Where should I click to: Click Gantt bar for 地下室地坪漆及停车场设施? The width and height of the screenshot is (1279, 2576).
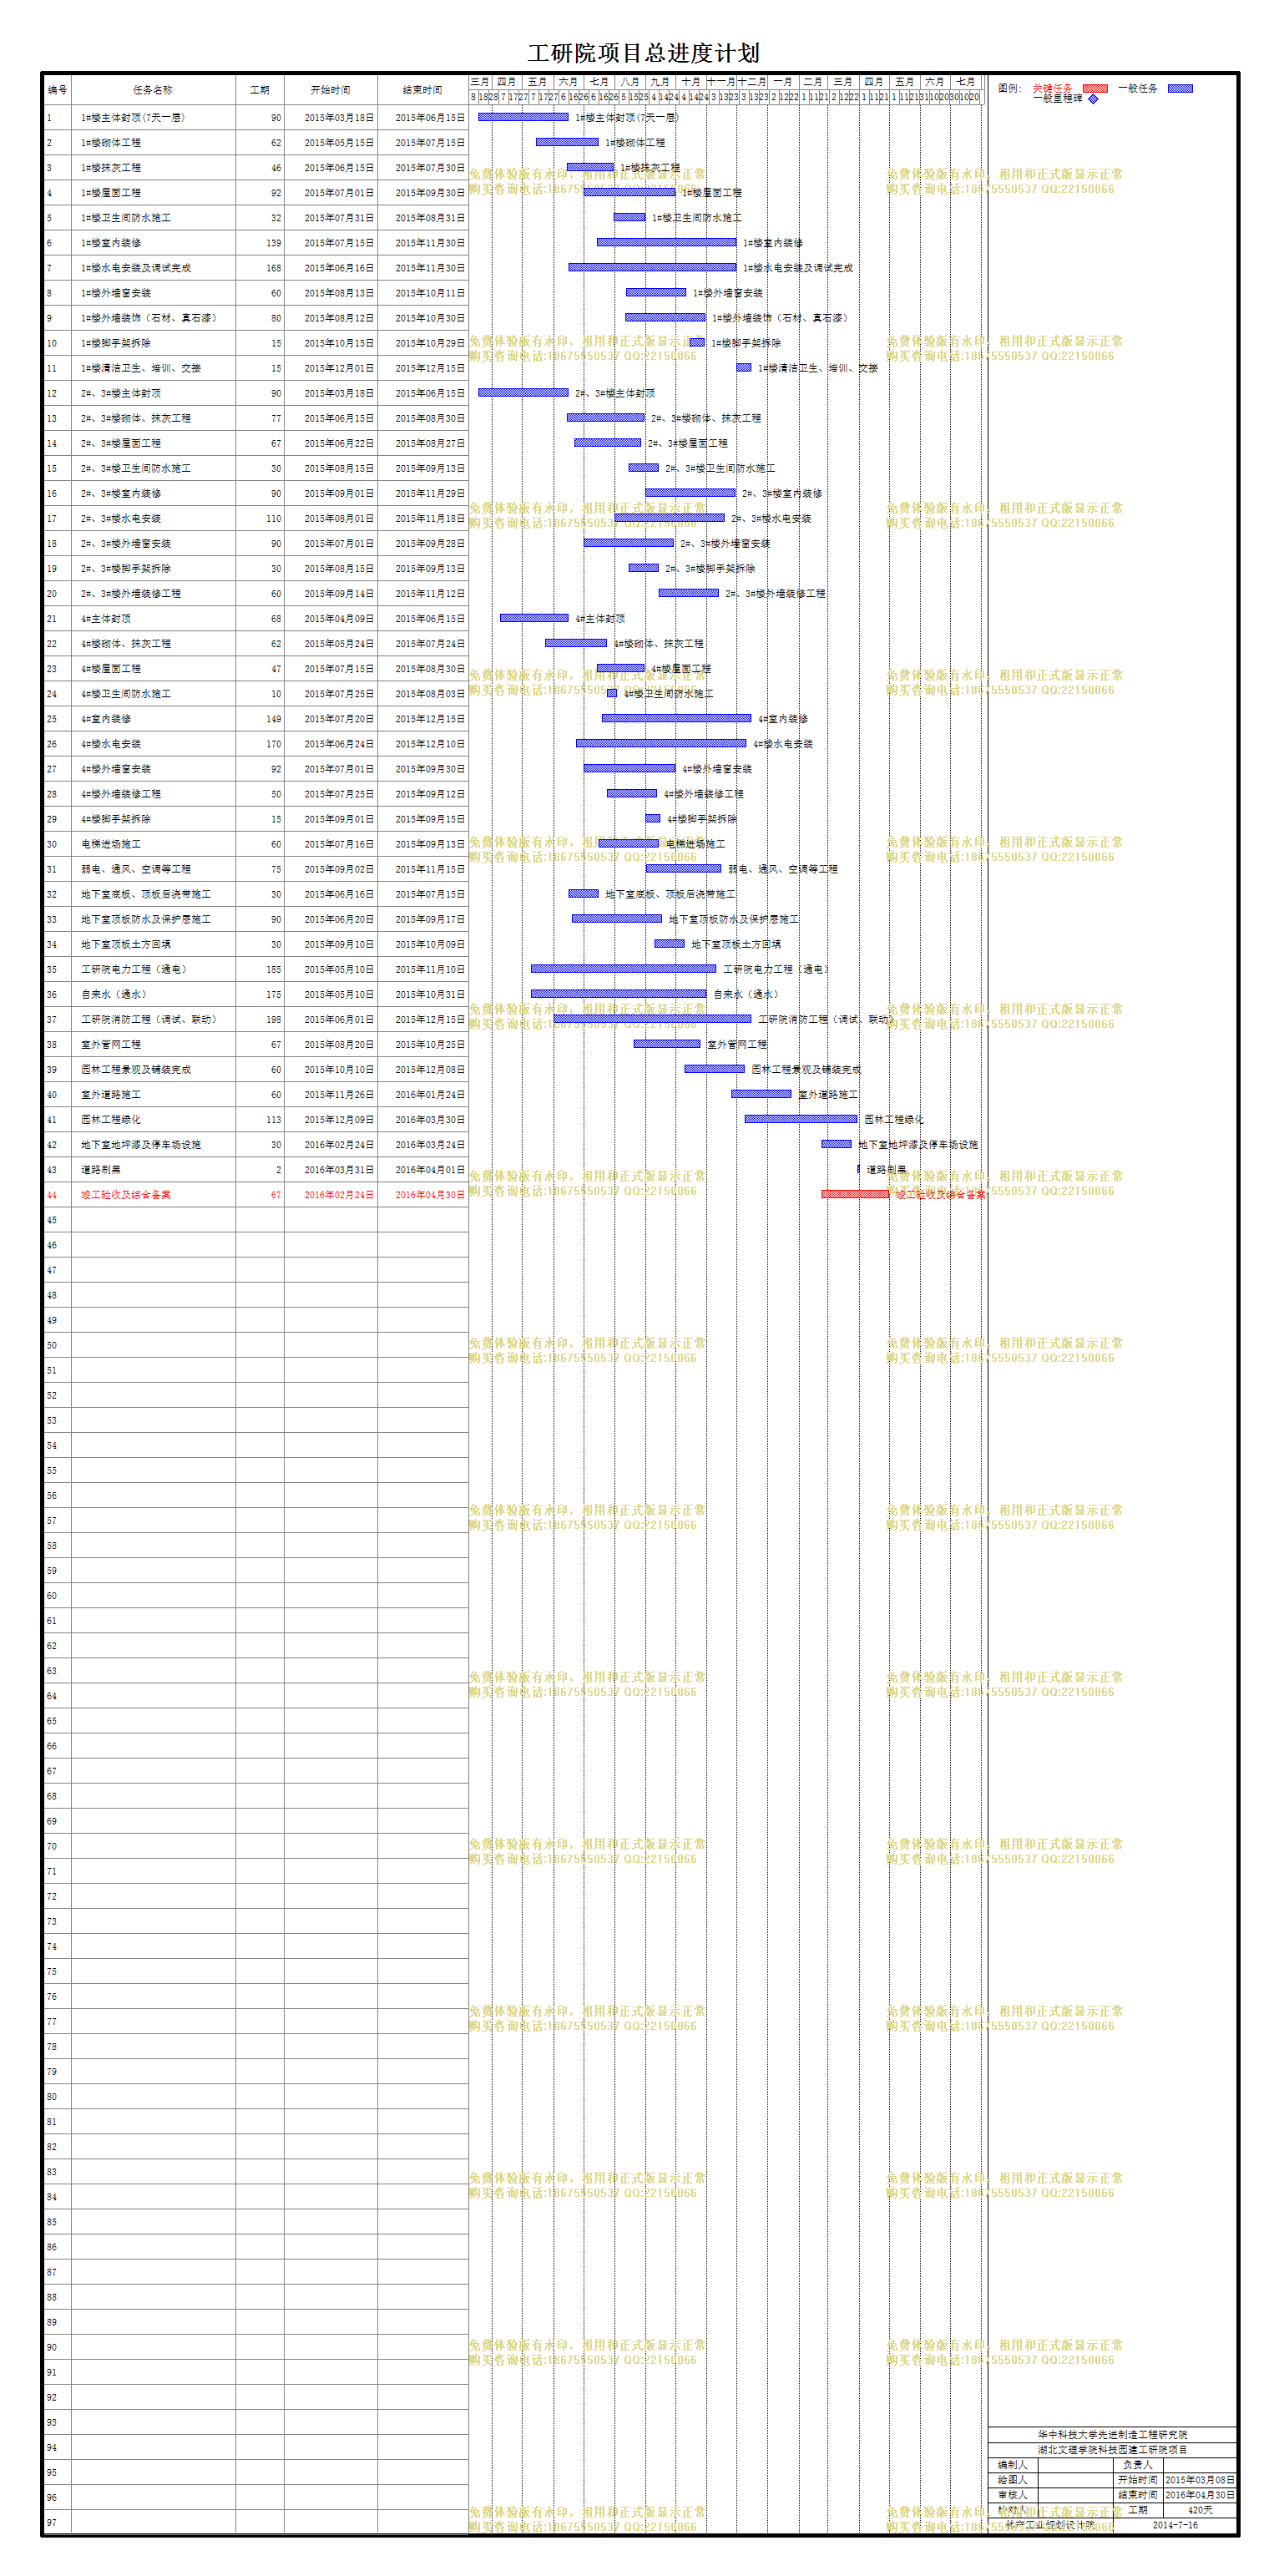click(x=837, y=1144)
